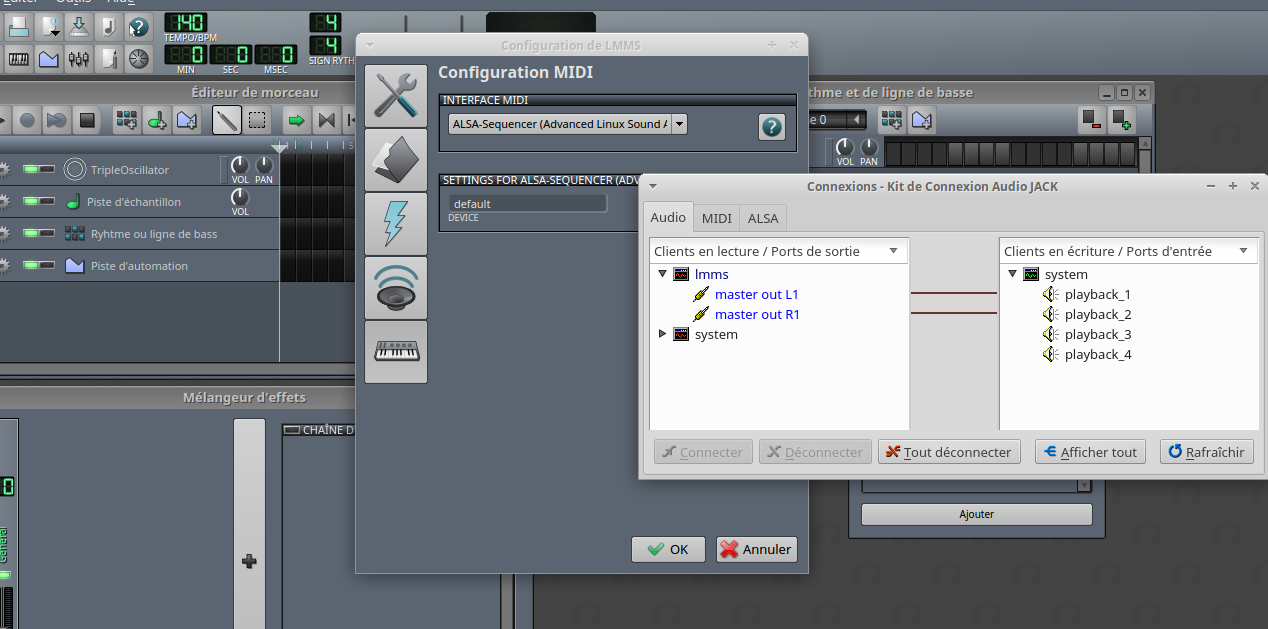The height and width of the screenshot is (629, 1268).
Task: Add beat/bassline track in song editor
Action: (x=126, y=121)
